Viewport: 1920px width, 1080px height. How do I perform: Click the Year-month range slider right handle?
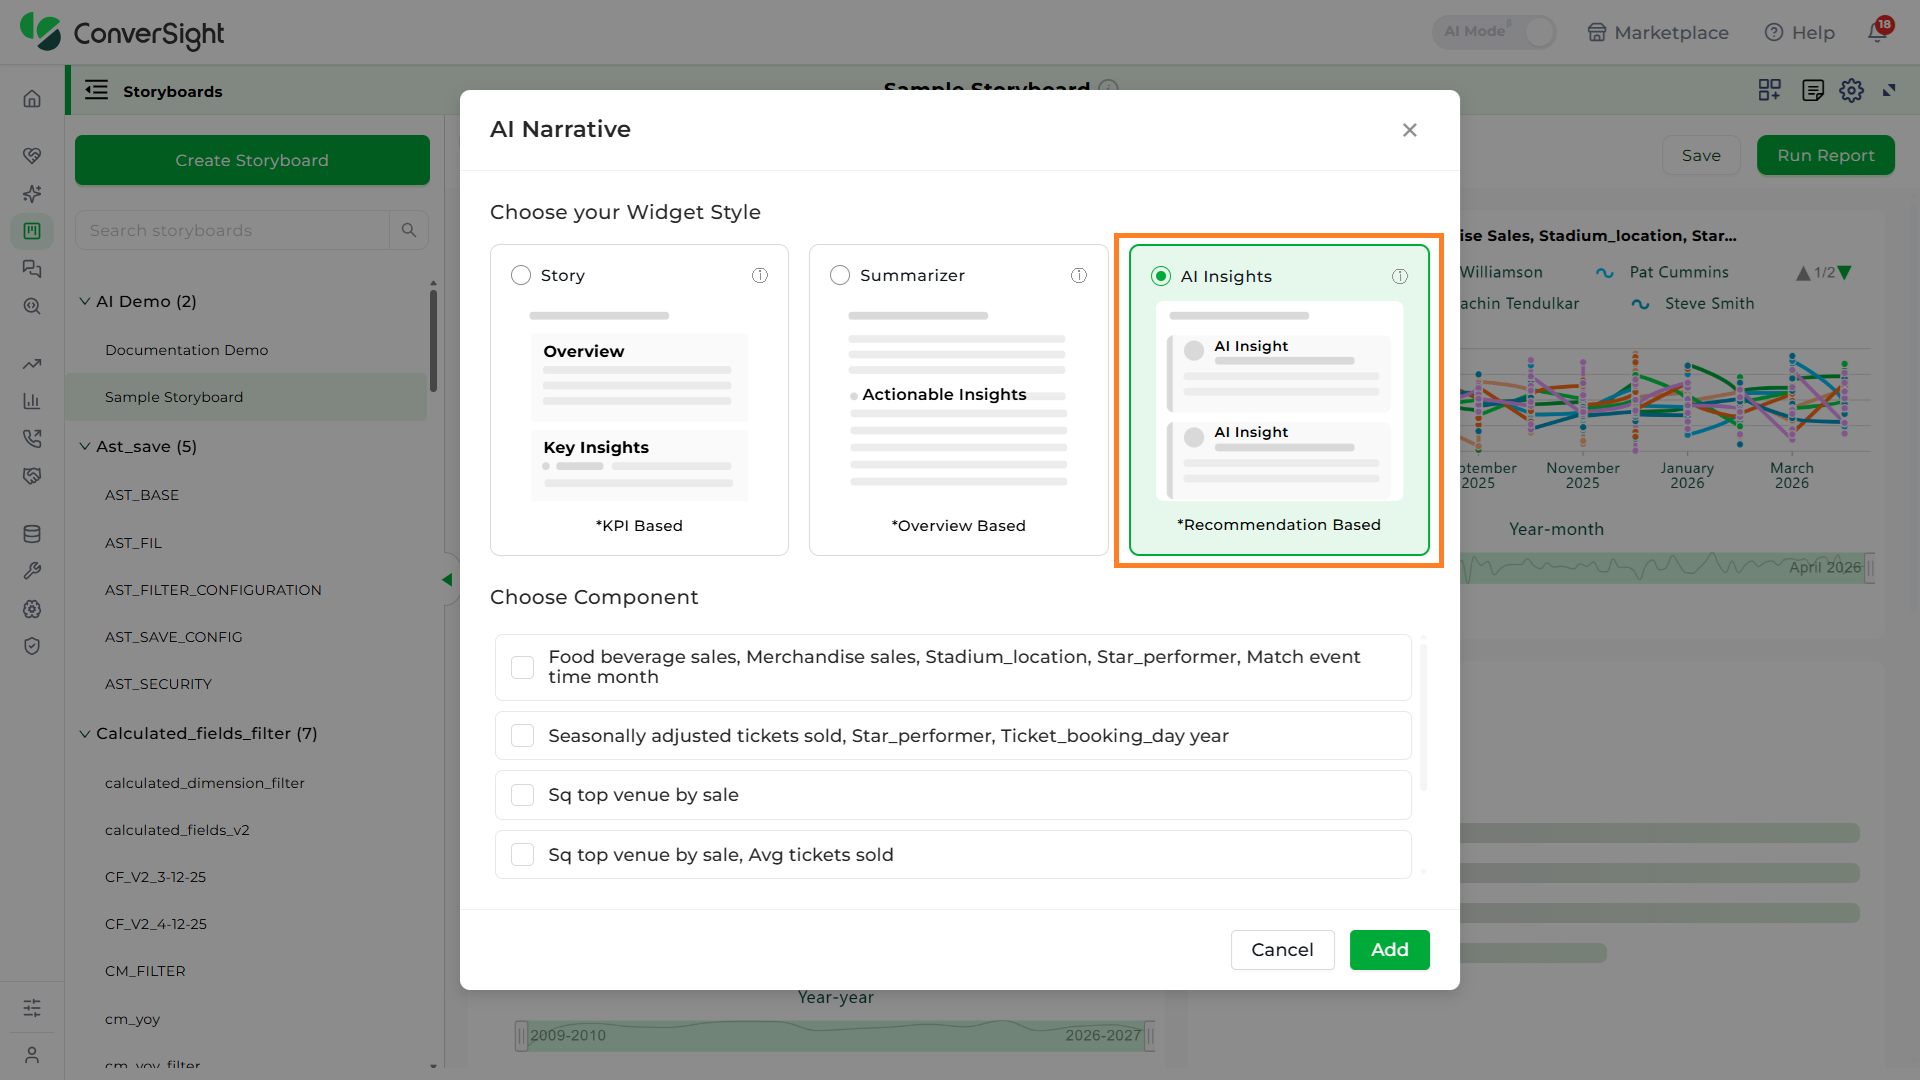tap(1869, 568)
